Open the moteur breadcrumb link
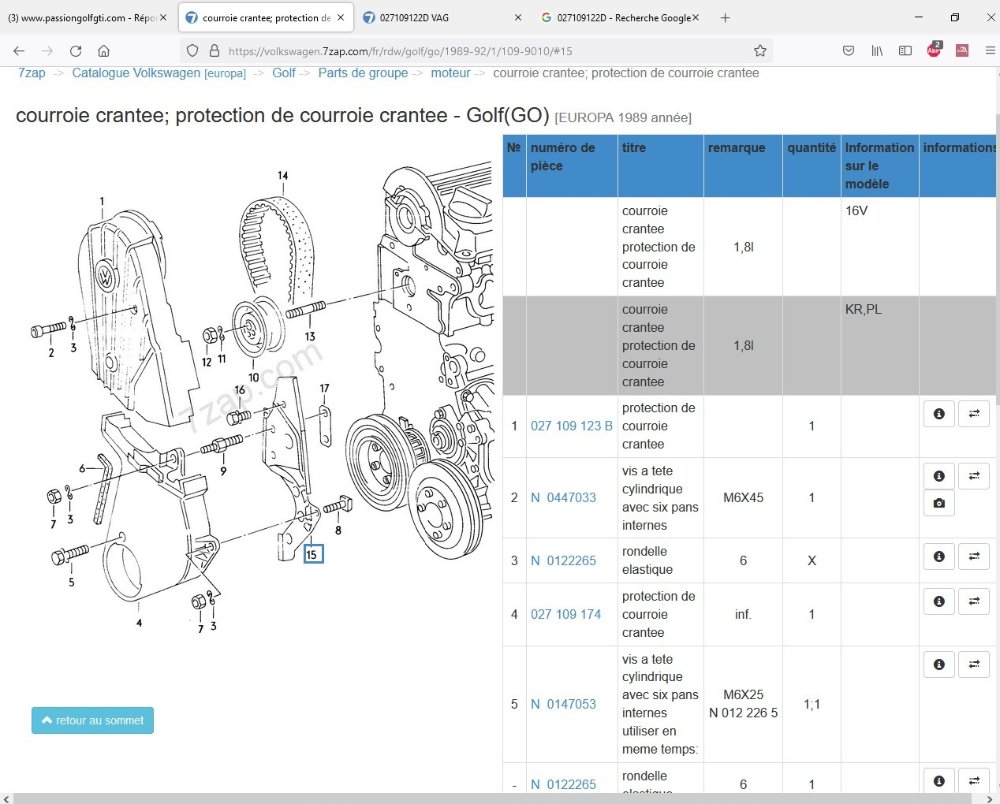 point(450,73)
